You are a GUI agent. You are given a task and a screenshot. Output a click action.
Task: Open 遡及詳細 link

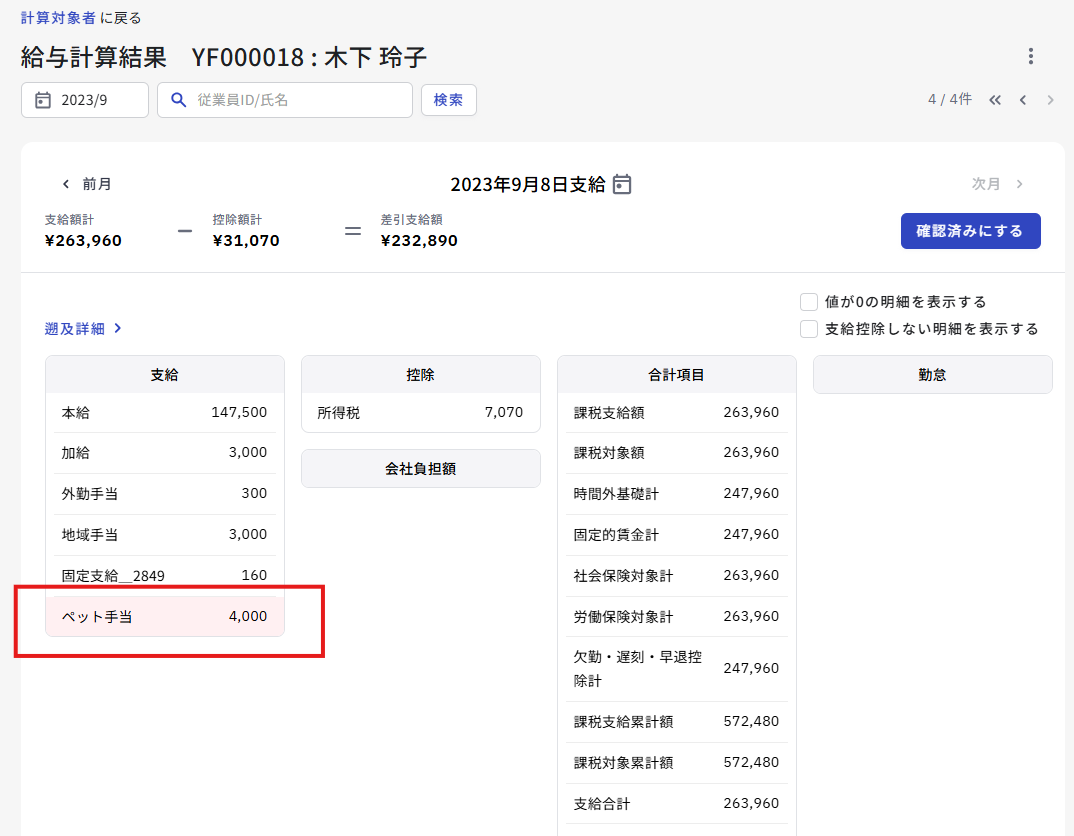pos(83,329)
